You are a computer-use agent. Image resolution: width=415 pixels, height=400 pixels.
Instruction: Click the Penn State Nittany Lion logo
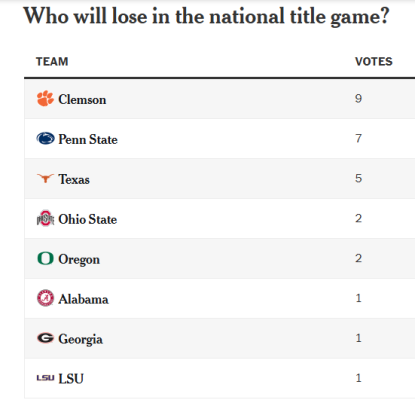point(45,139)
